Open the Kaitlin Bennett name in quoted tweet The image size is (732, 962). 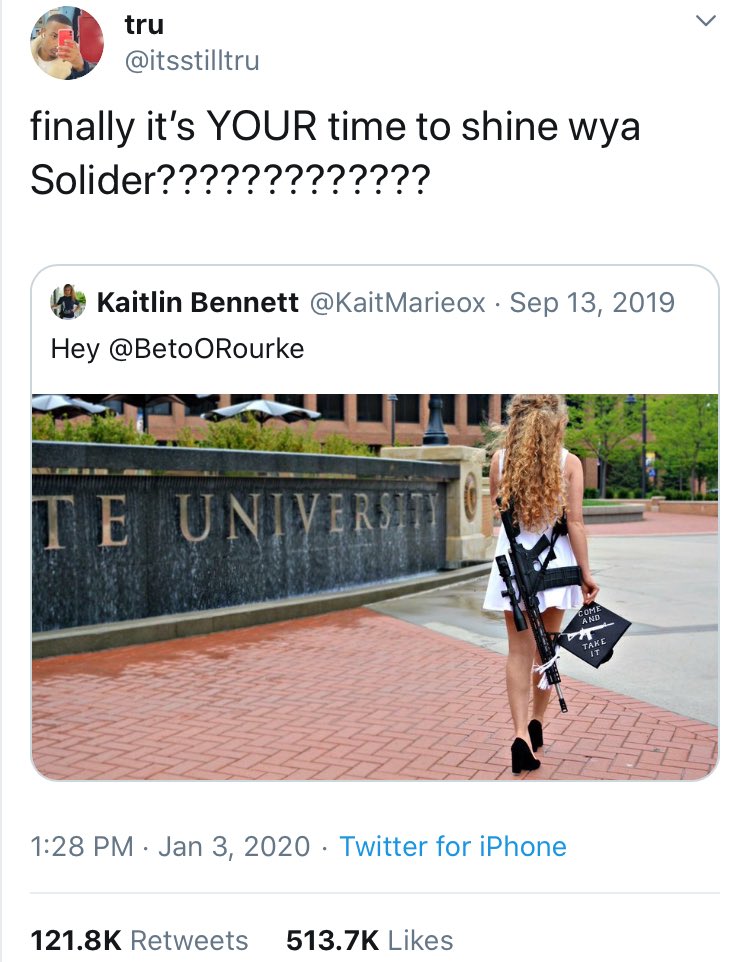tap(198, 302)
